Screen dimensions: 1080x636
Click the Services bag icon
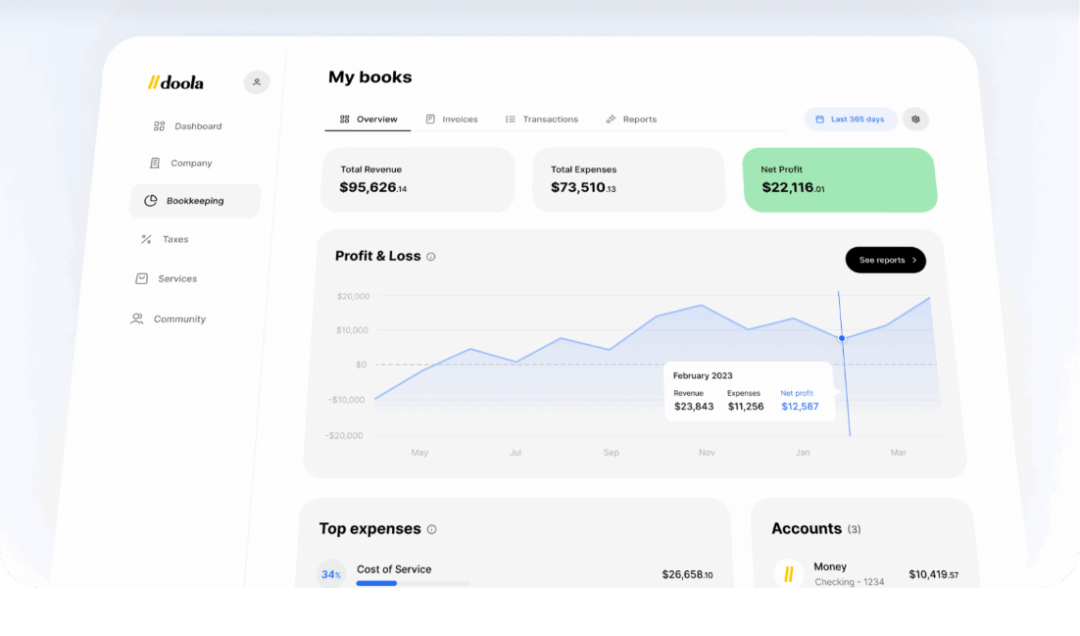pos(141,278)
